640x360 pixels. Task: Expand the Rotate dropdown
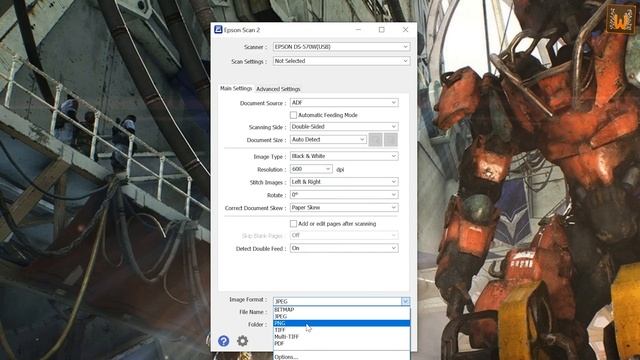(x=344, y=195)
